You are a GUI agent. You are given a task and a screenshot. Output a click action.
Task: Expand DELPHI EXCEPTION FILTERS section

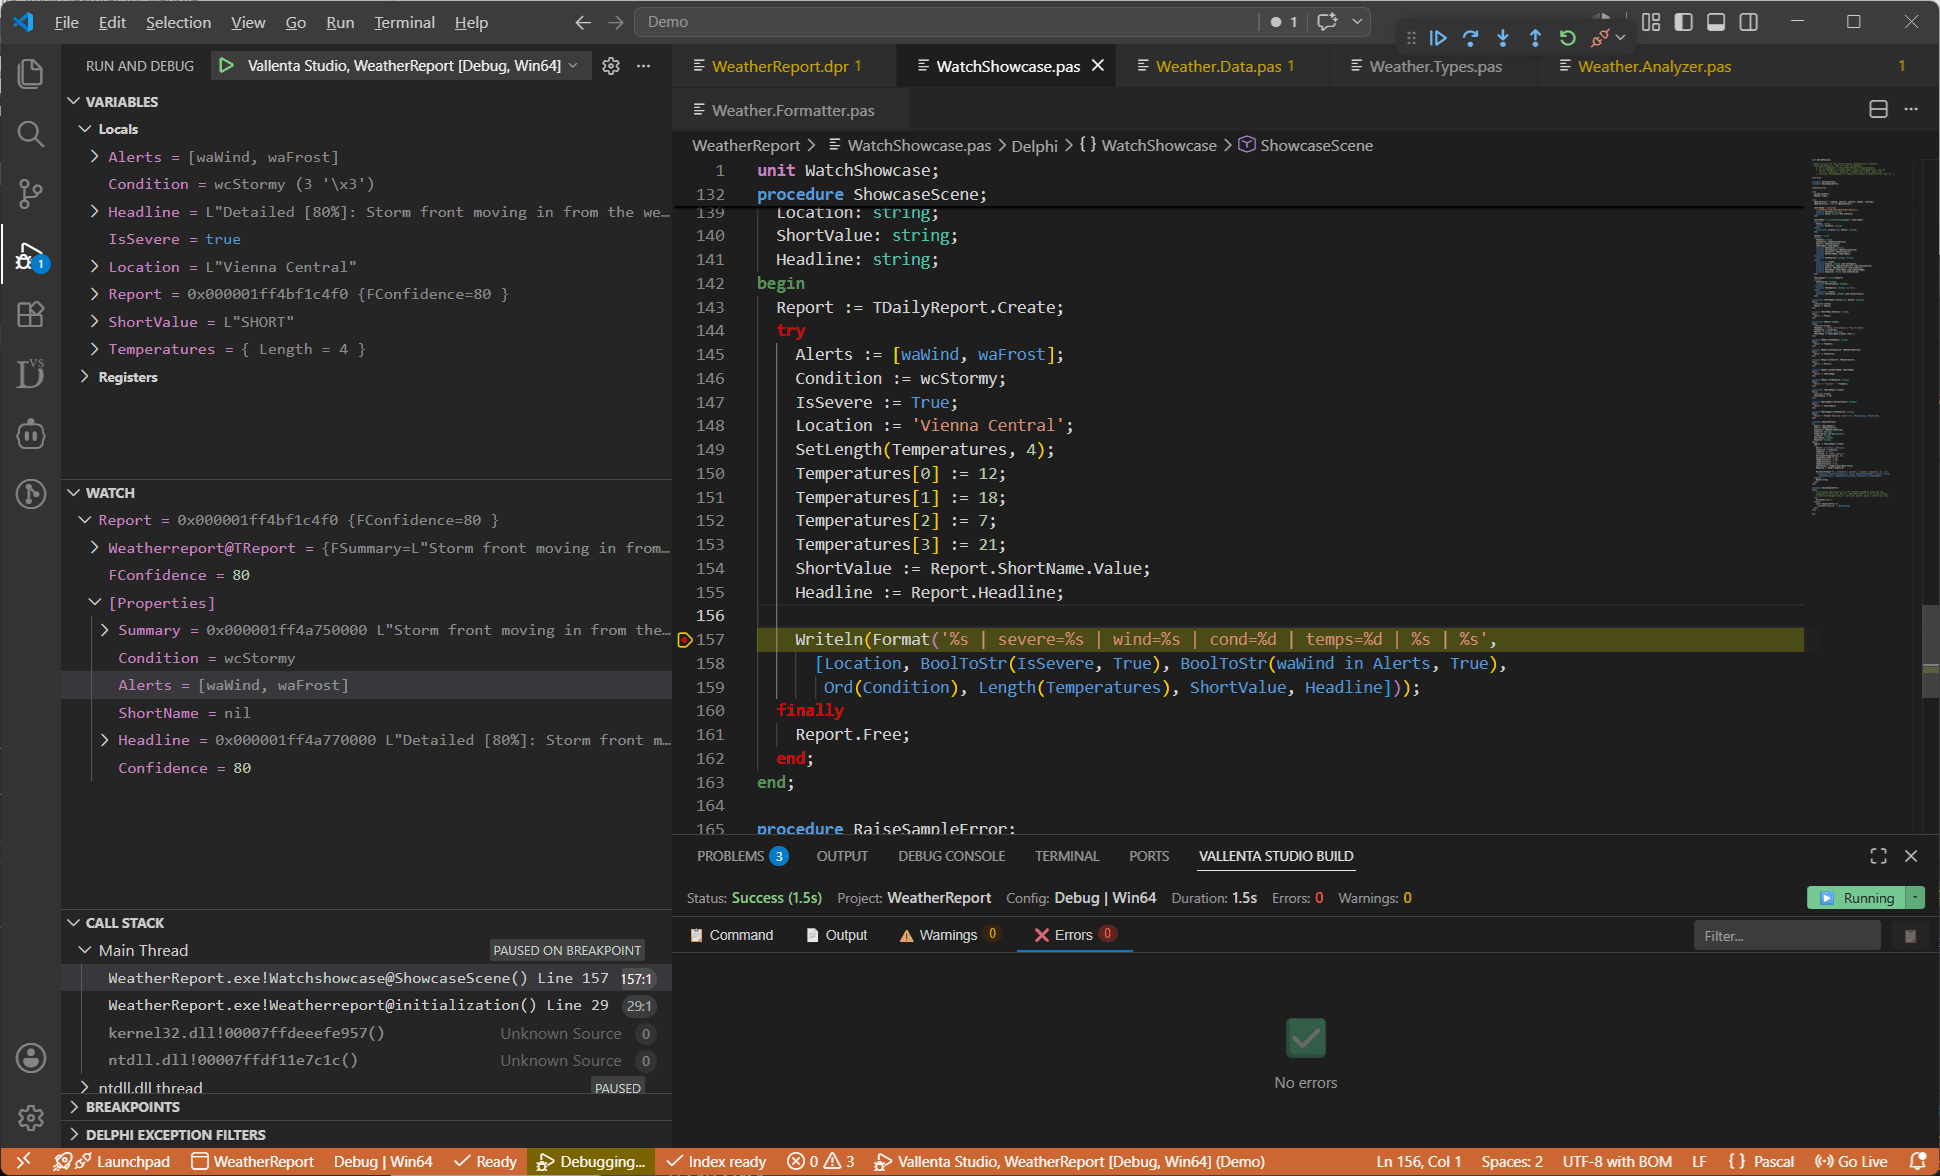pyautogui.click(x=73, y=1135)
